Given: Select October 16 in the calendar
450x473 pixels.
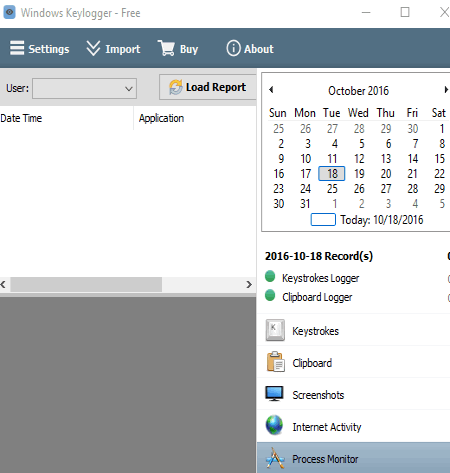Looking at the screenshot, I should point(279,174).
